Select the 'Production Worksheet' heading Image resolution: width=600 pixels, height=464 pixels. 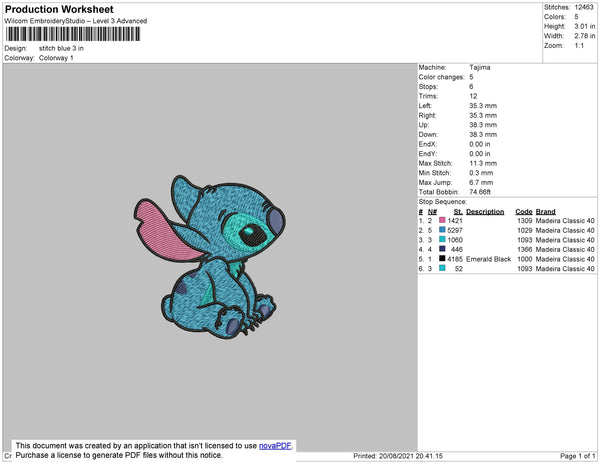pyautogui.click(x=59, y=9)
